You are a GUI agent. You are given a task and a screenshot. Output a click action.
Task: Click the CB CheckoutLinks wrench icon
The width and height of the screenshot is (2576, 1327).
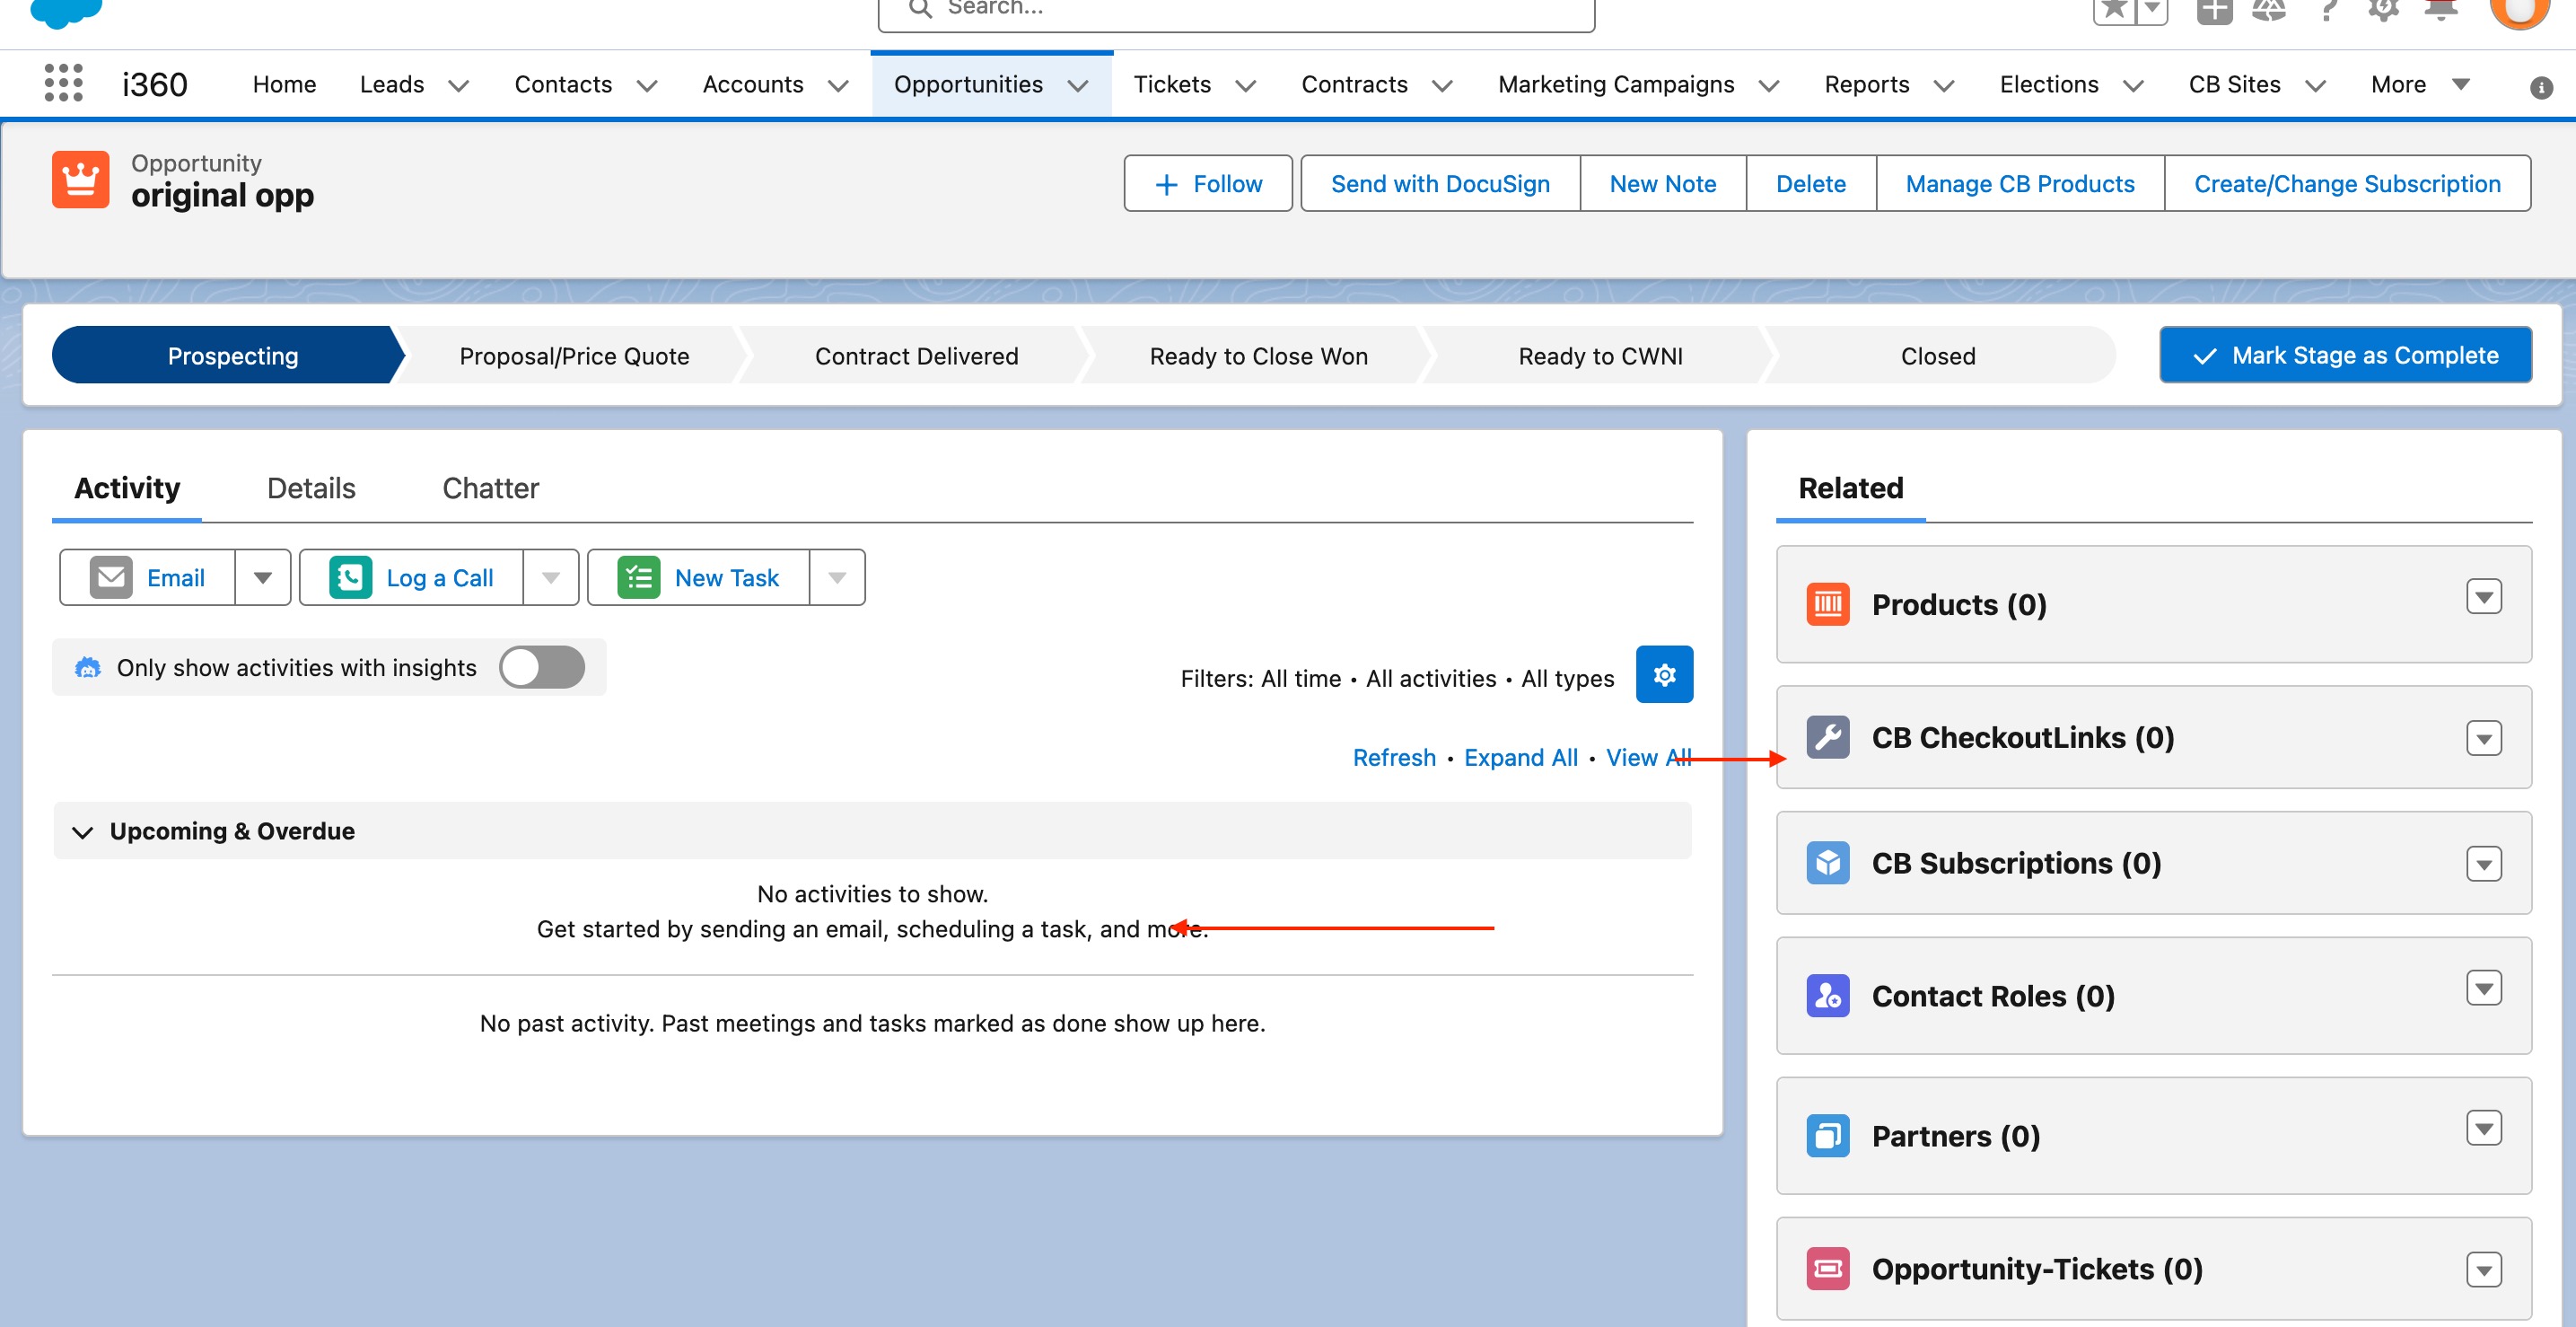tap(1827, 738)
